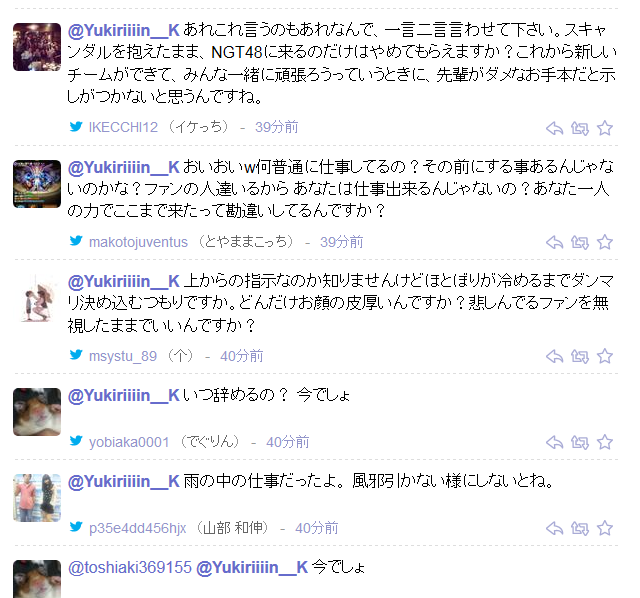Retweet the p35e4dd456hjx tweet
The image size is (640, 598).
click(x=580, y=529)
